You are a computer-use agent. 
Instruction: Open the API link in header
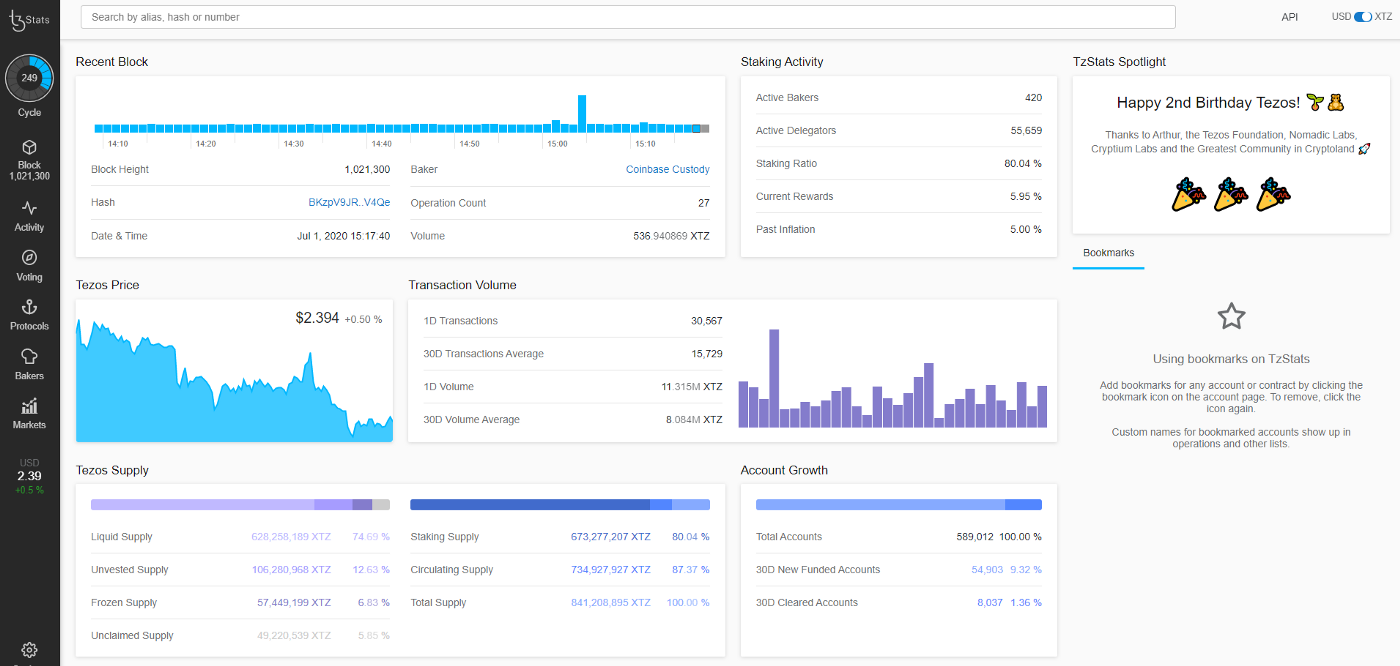(1290, 17)
